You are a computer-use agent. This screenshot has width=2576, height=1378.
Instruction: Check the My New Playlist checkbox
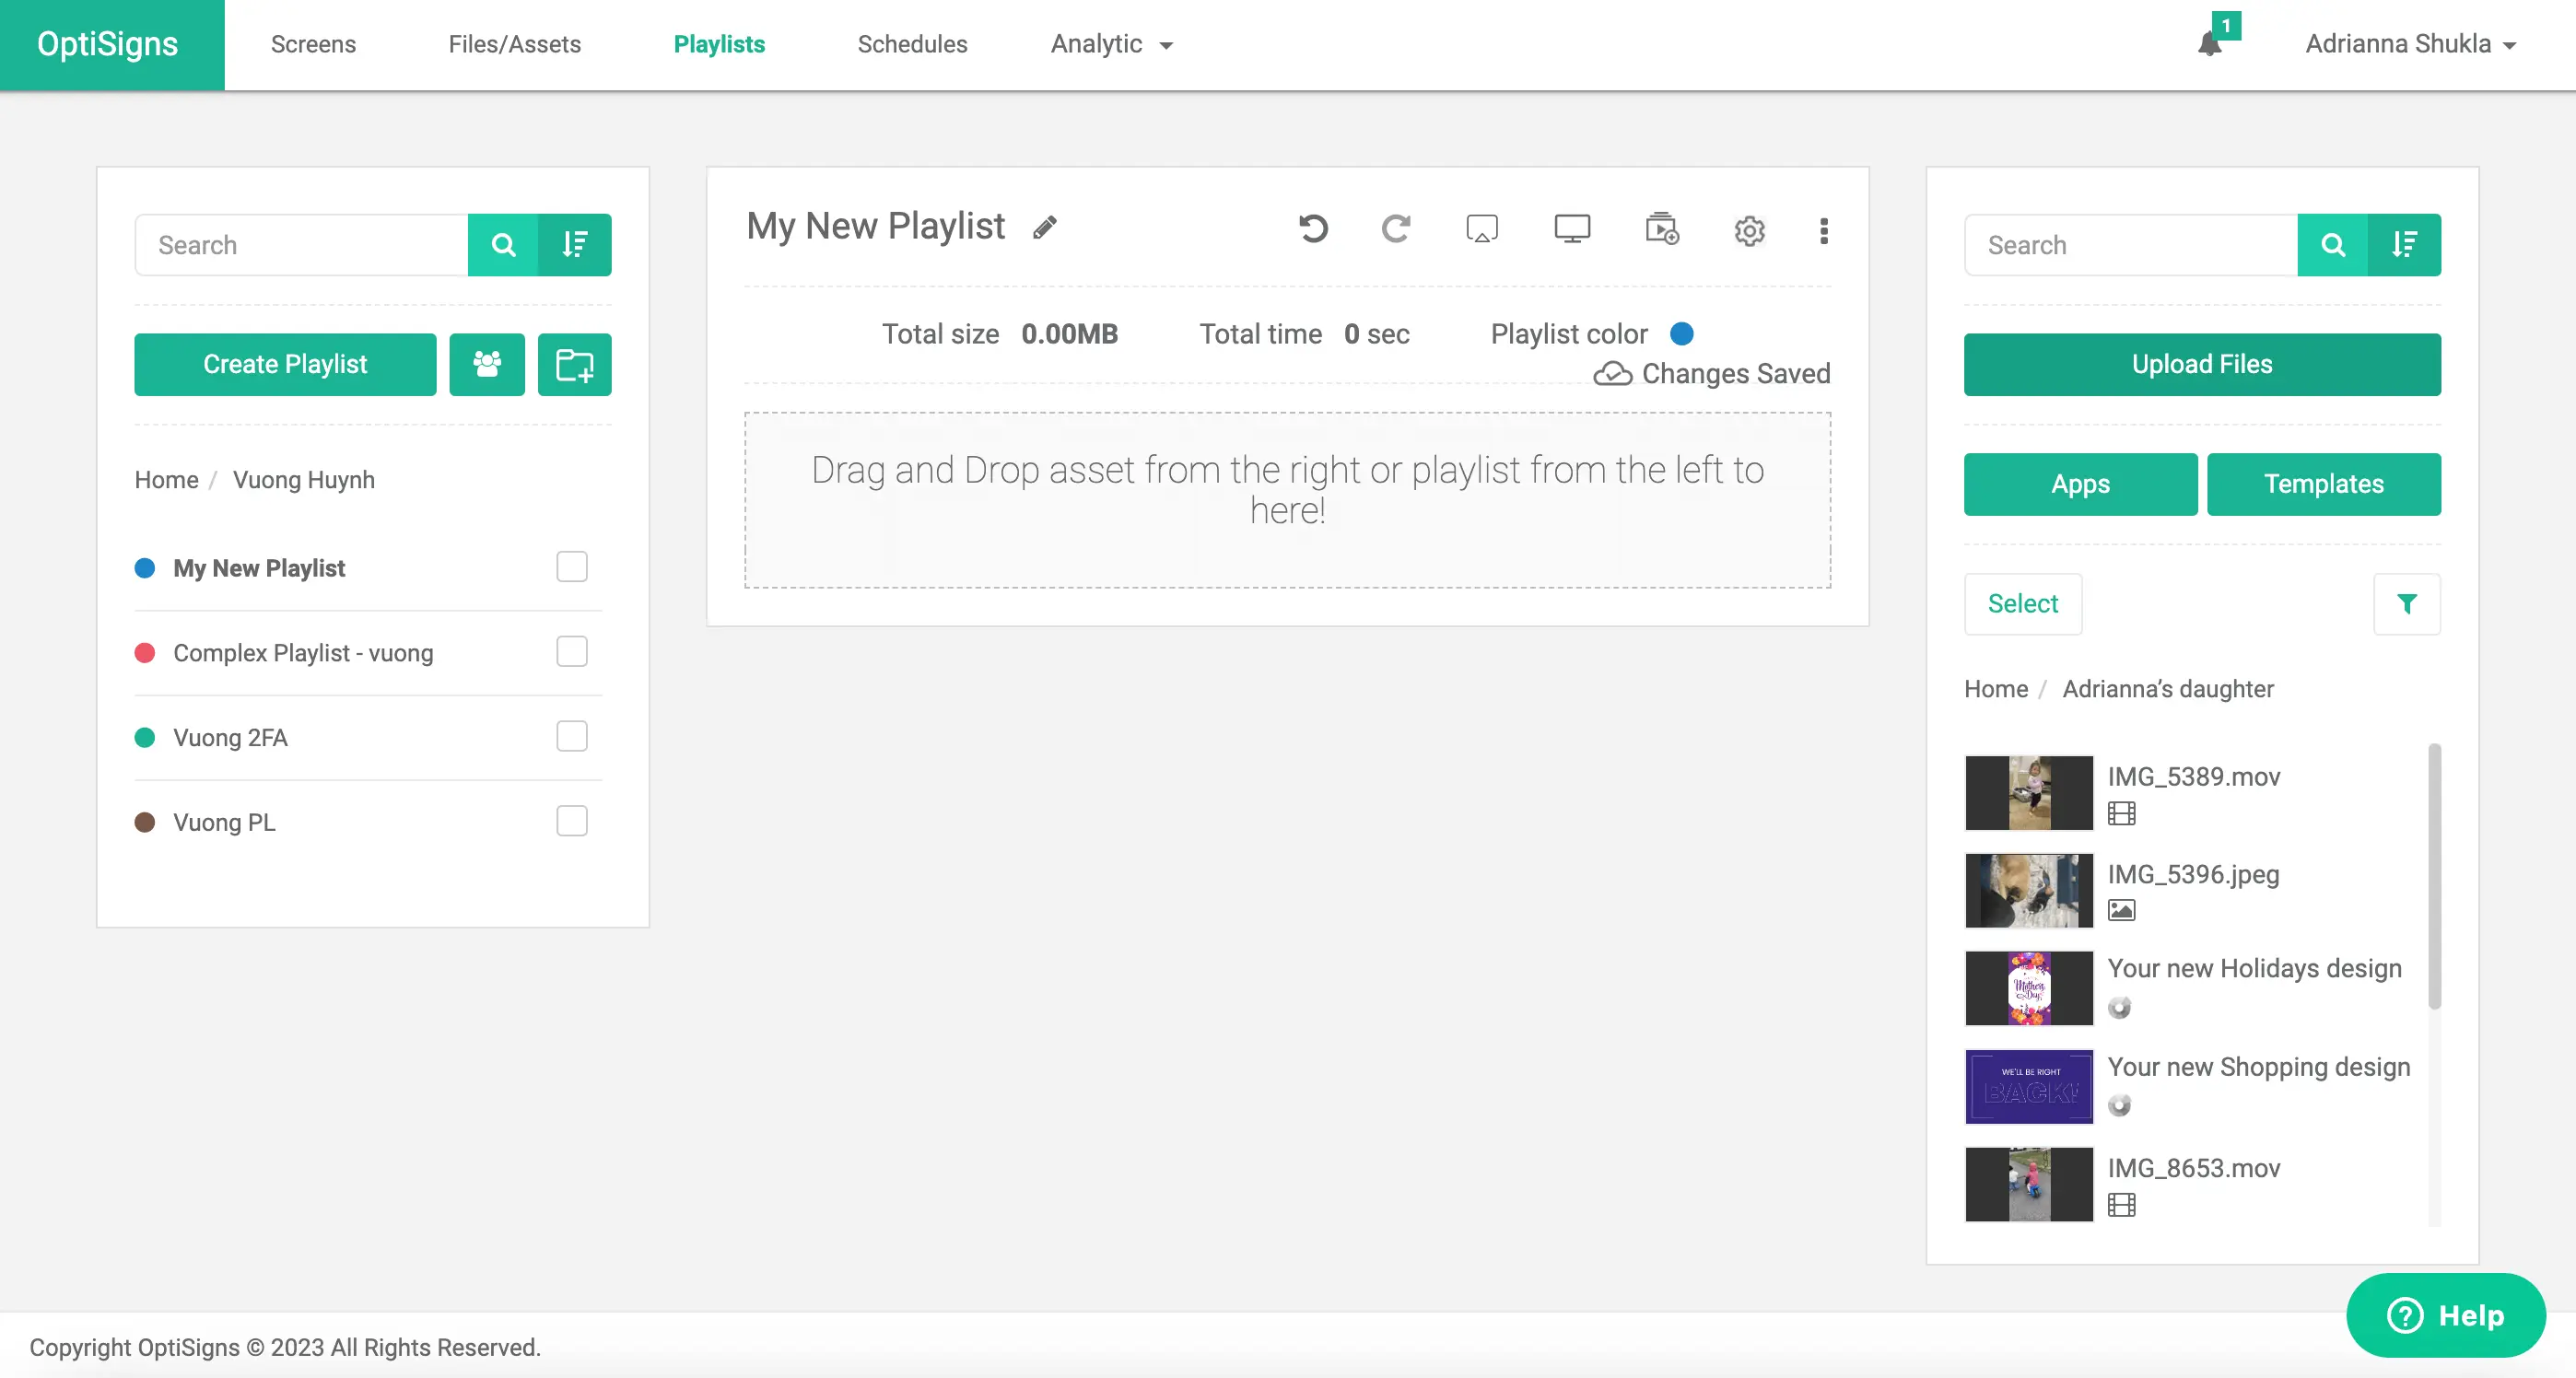572,567
